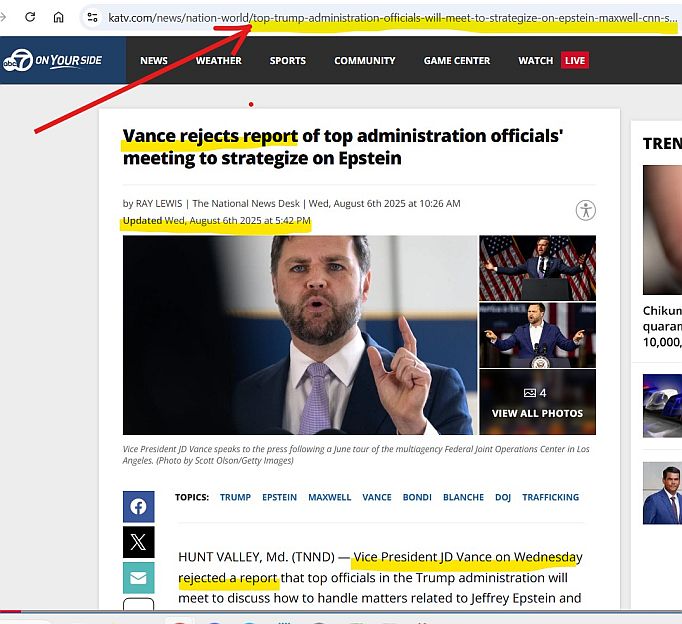Open the TRAFFICKING topic link
Viewport: 682px width, 624px height.
click(551, 497)
